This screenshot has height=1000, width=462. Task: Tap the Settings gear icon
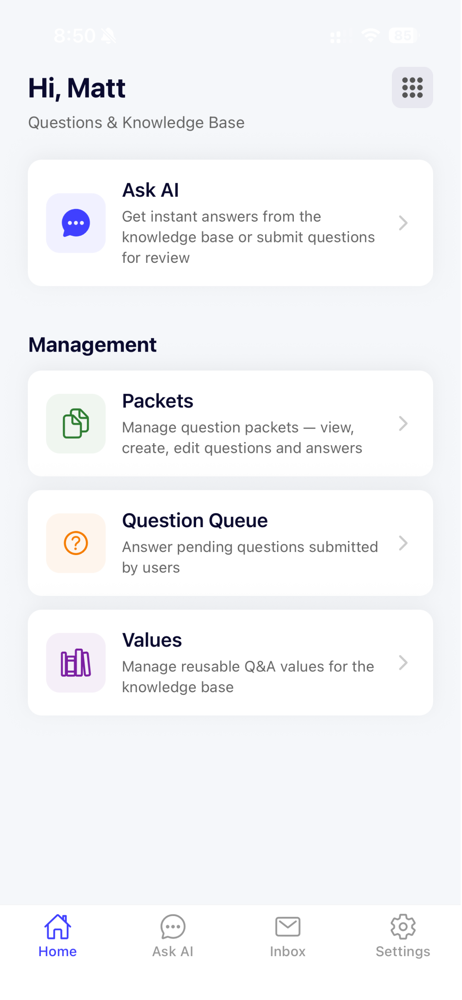tap(403, 927)
